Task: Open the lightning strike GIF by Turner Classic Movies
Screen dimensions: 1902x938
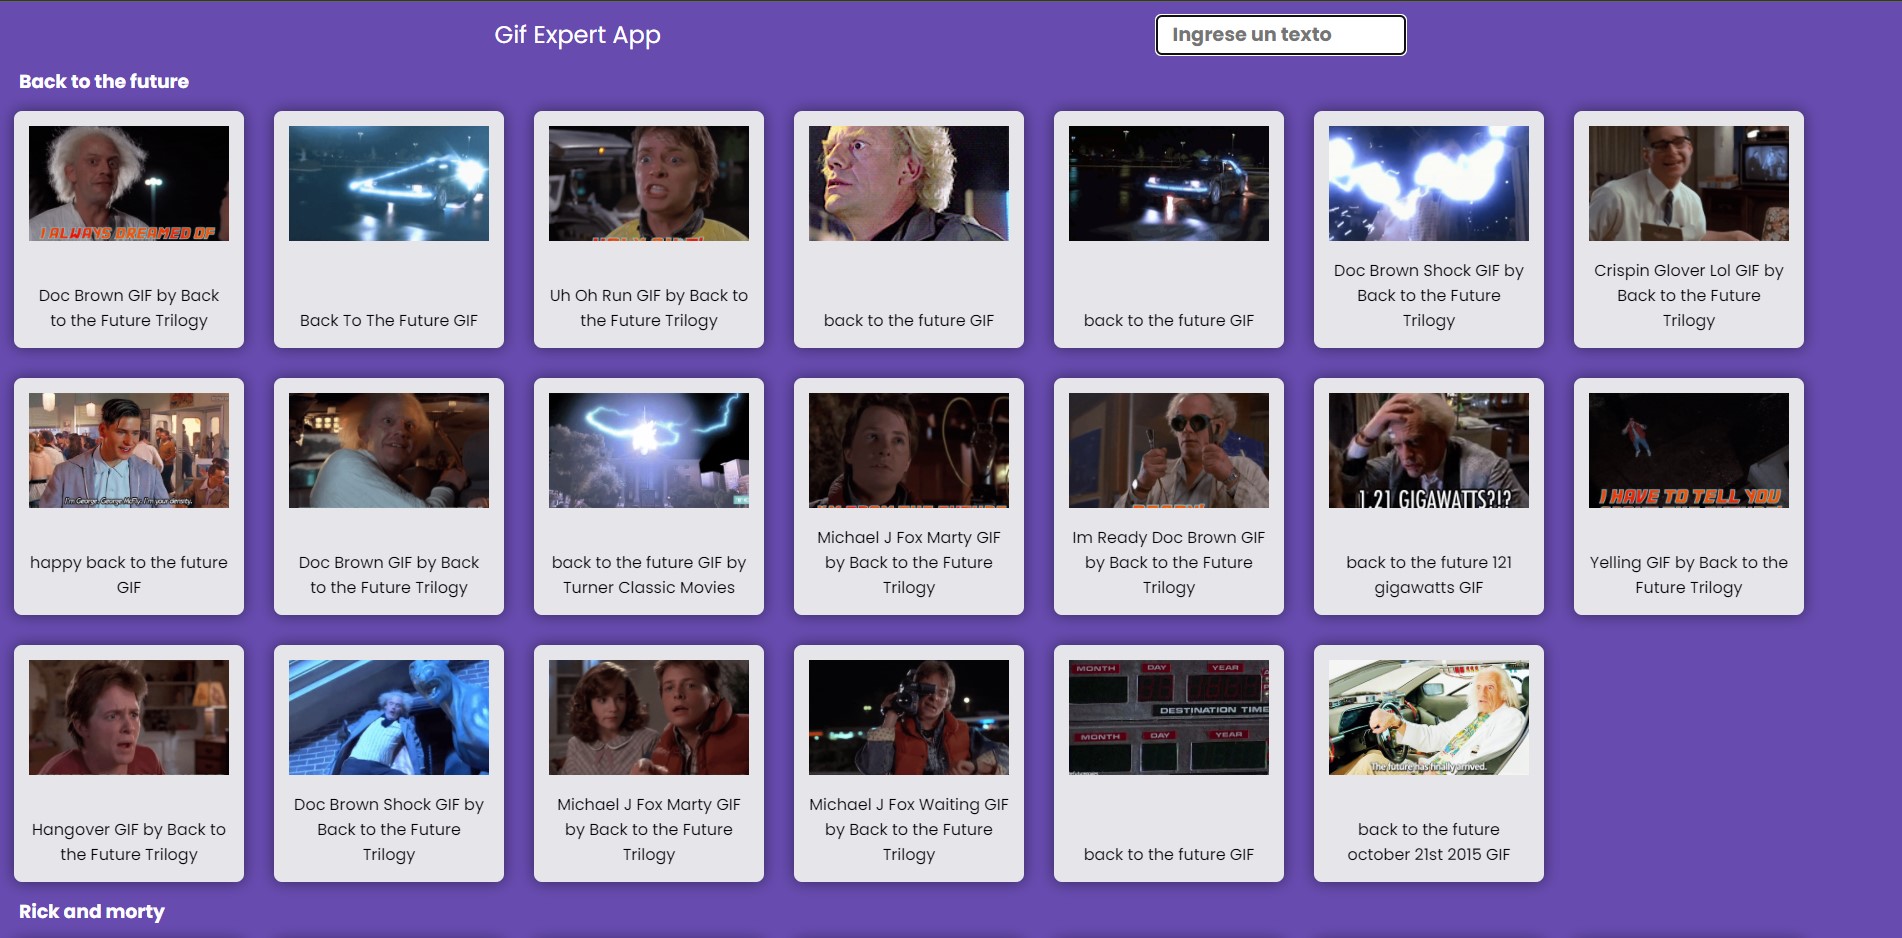Action: pos(648,450)
